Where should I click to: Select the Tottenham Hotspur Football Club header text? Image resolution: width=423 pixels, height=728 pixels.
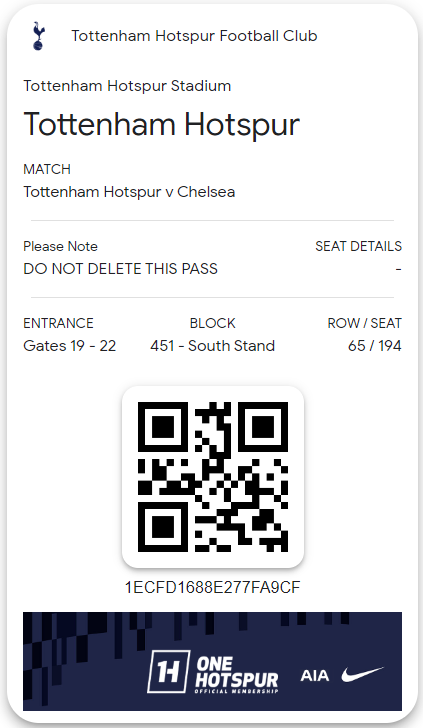(194, 36)
